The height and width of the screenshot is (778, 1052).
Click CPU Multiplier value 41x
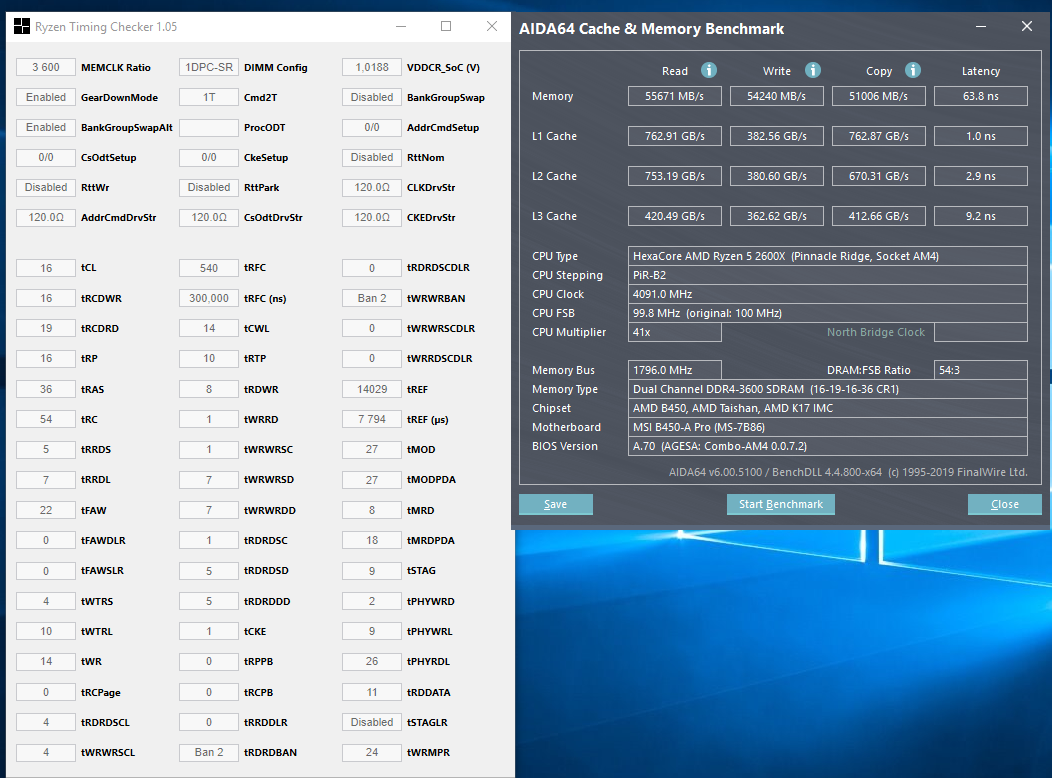pyautogui.click(x=674, y=332)
